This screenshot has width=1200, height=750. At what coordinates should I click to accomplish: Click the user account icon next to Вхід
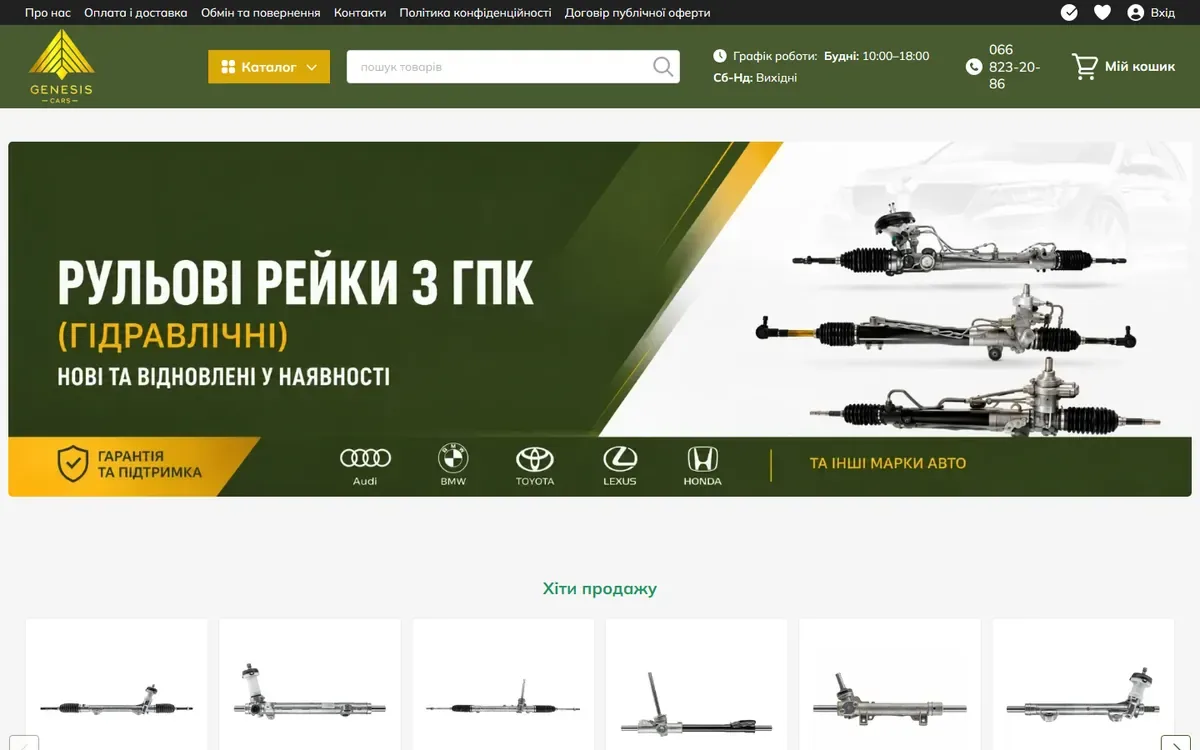pos(1135,12)
